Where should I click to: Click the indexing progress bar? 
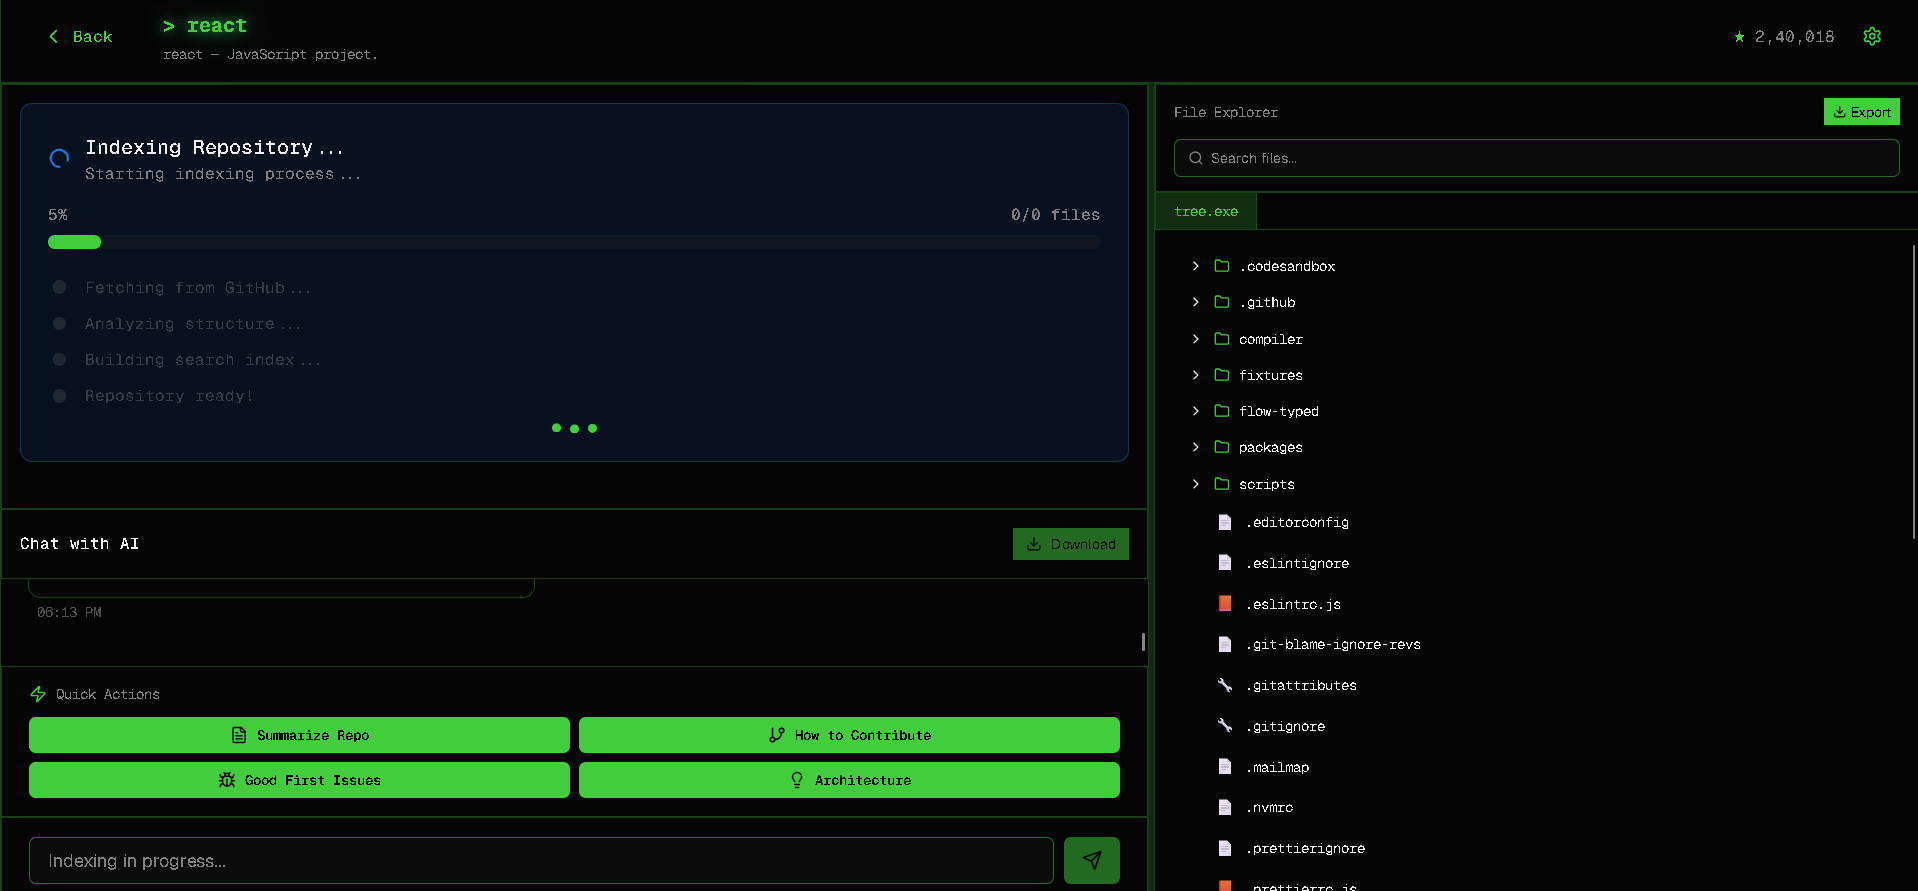[574, 242]
